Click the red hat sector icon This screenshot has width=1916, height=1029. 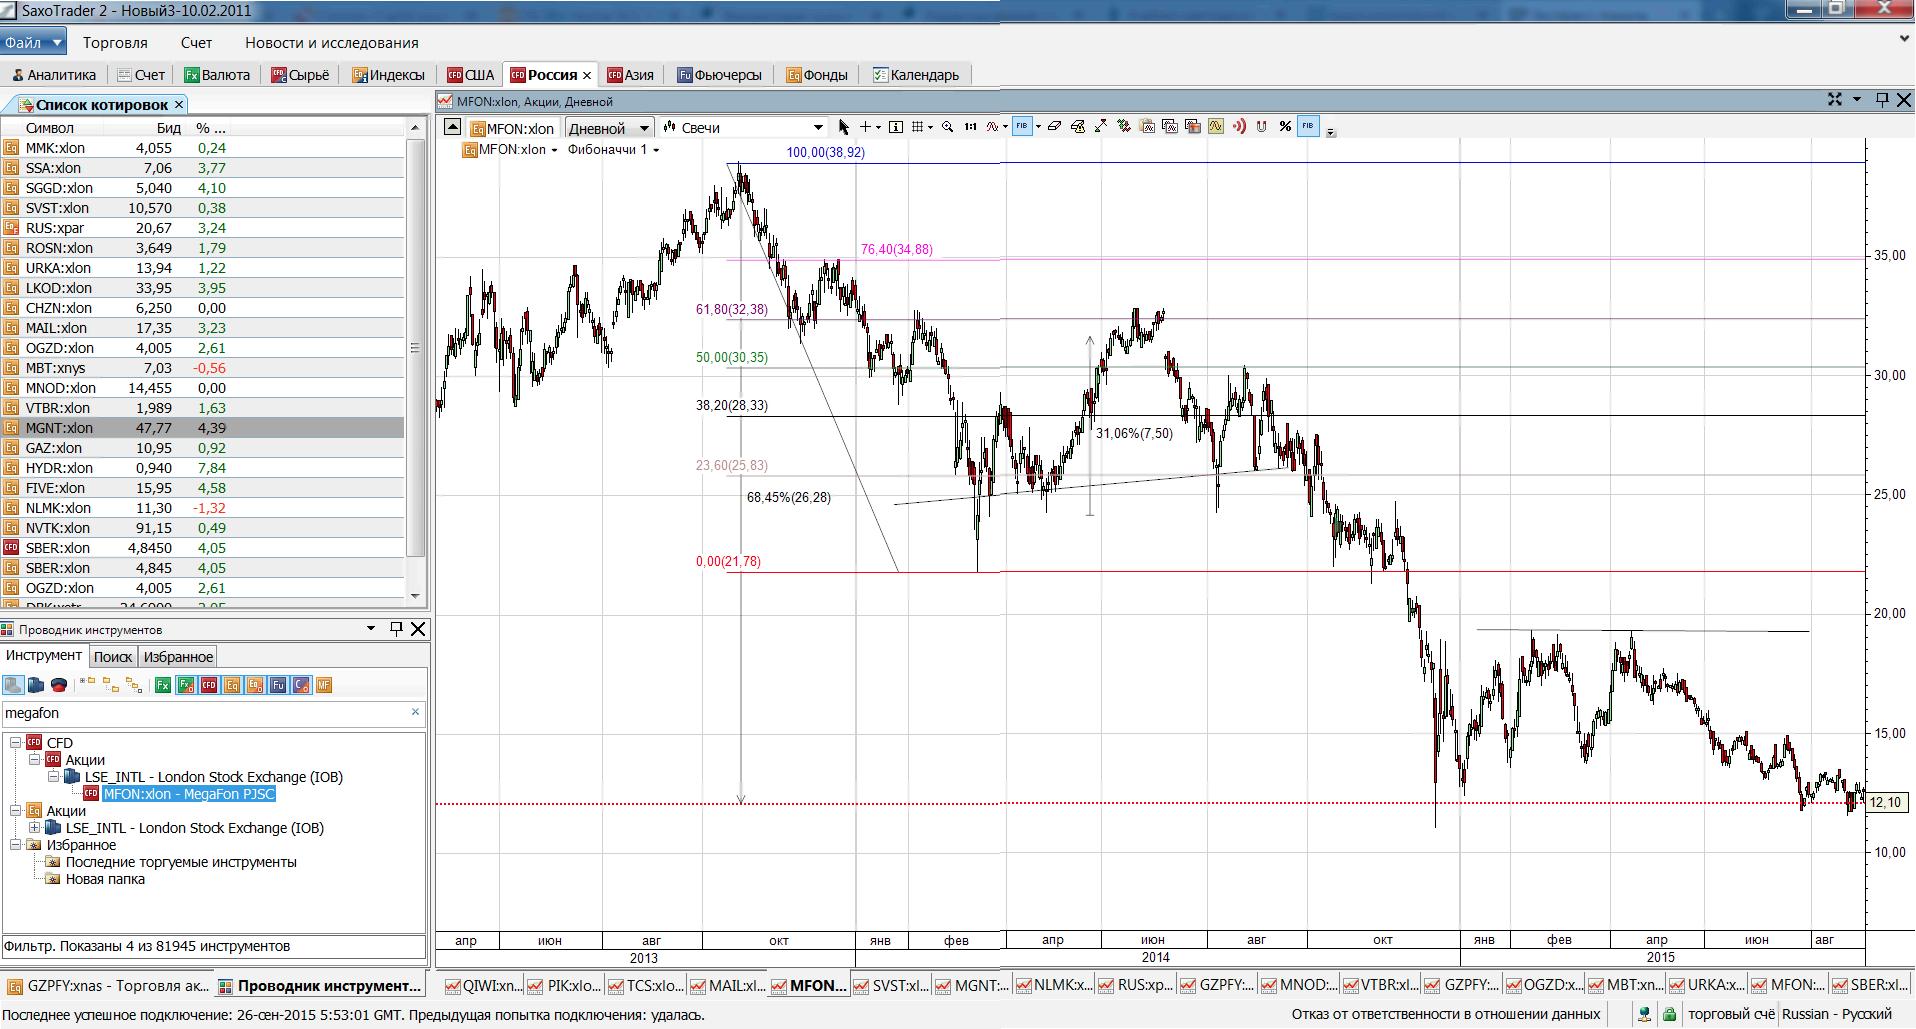pos(59,685)
